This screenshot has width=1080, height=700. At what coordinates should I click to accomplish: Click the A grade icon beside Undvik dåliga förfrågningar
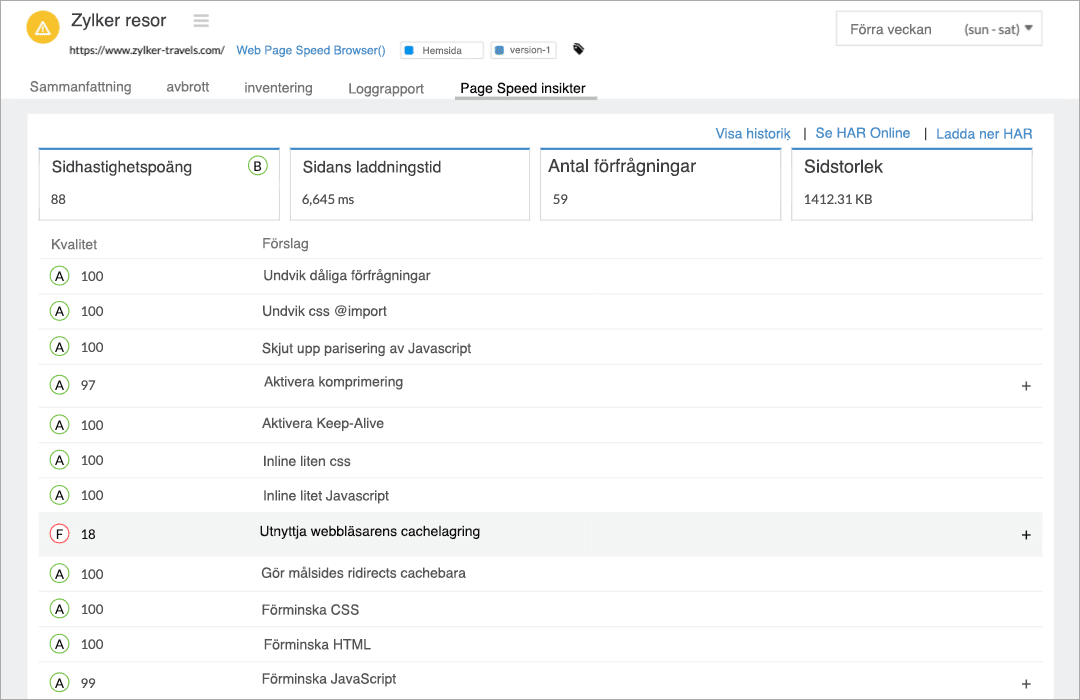pyautogui.click(x=59, y=275)
